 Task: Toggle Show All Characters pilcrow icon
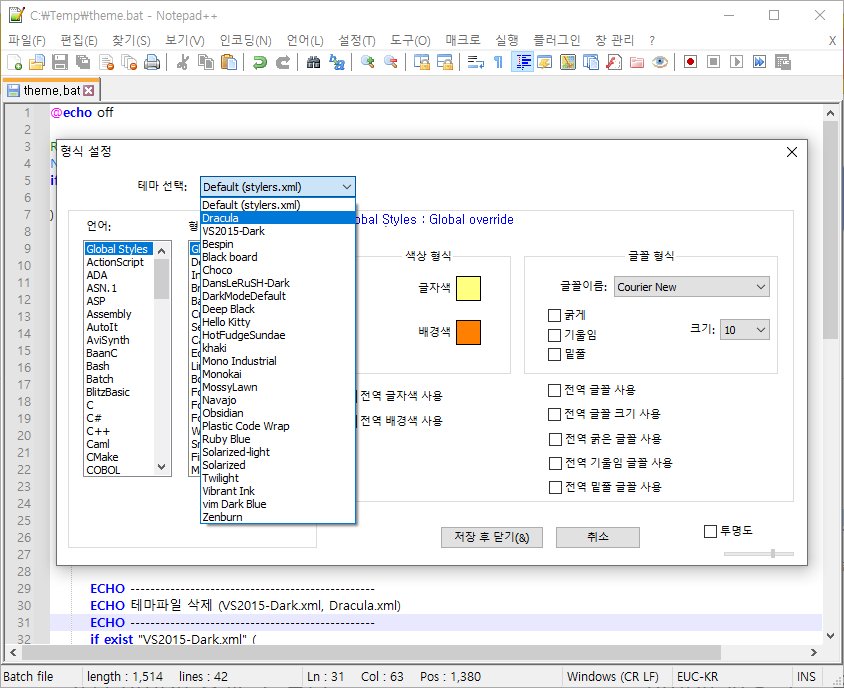498,62
